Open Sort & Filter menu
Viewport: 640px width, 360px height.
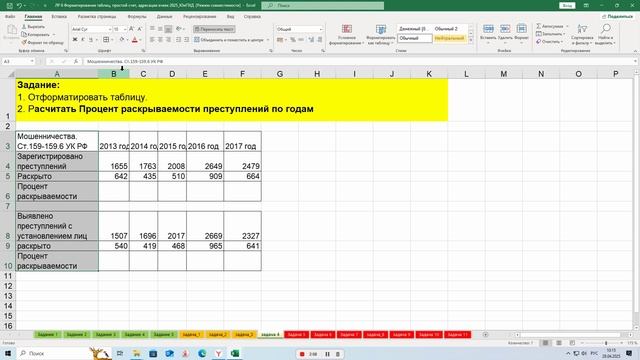pyautogui.click(x=582, y=34)
